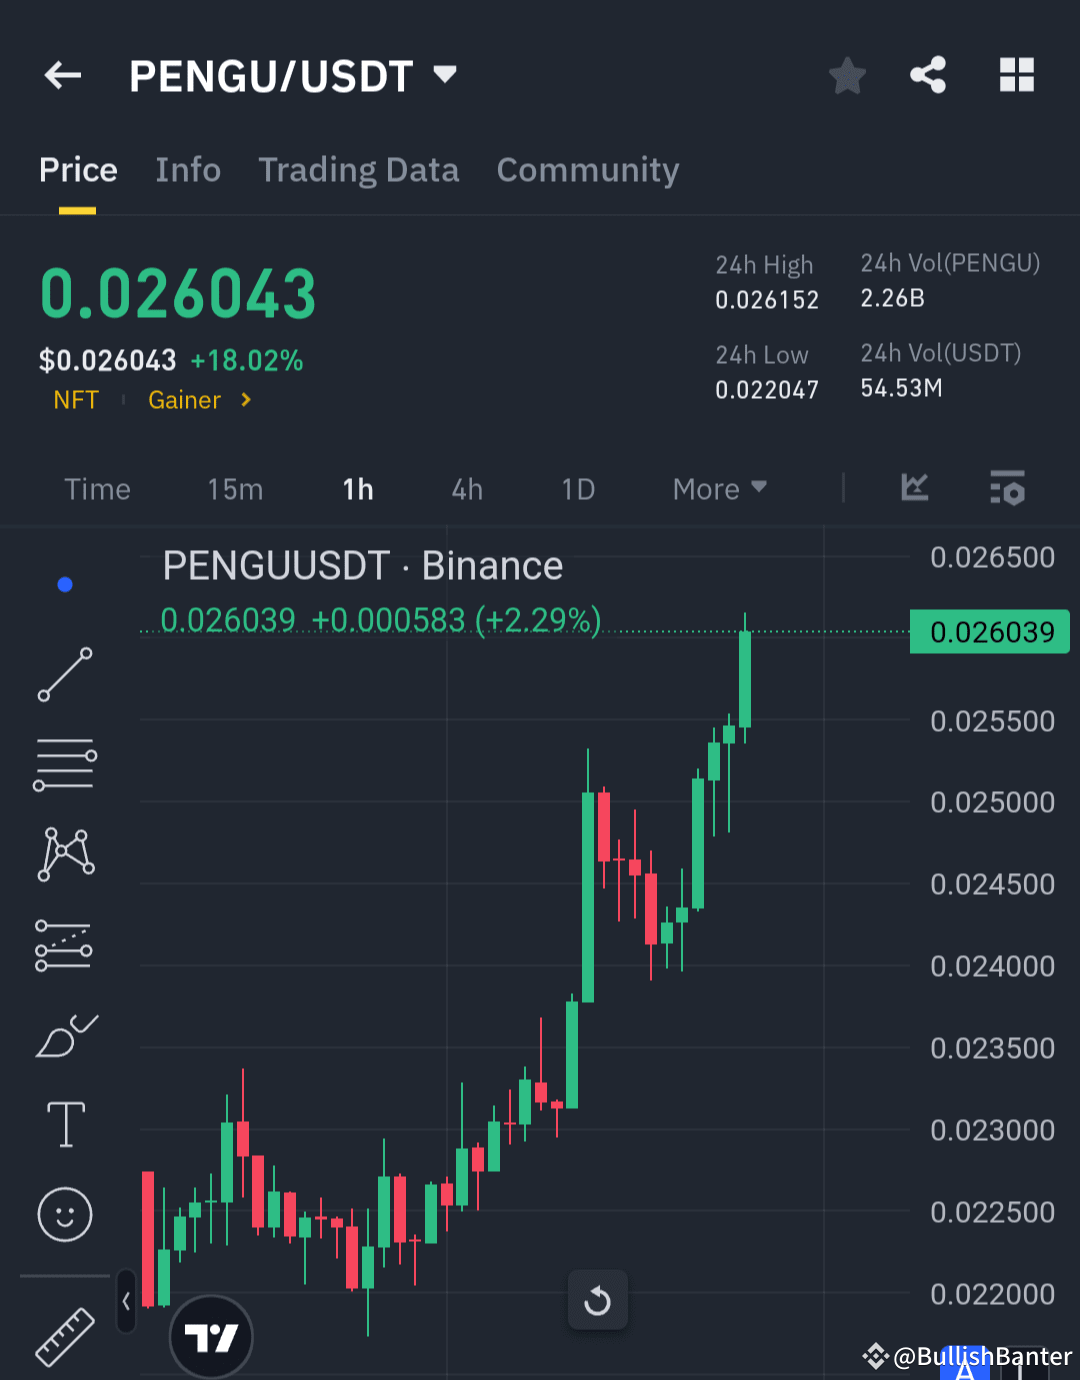Select the trend line drawing tool

point(64,675)
